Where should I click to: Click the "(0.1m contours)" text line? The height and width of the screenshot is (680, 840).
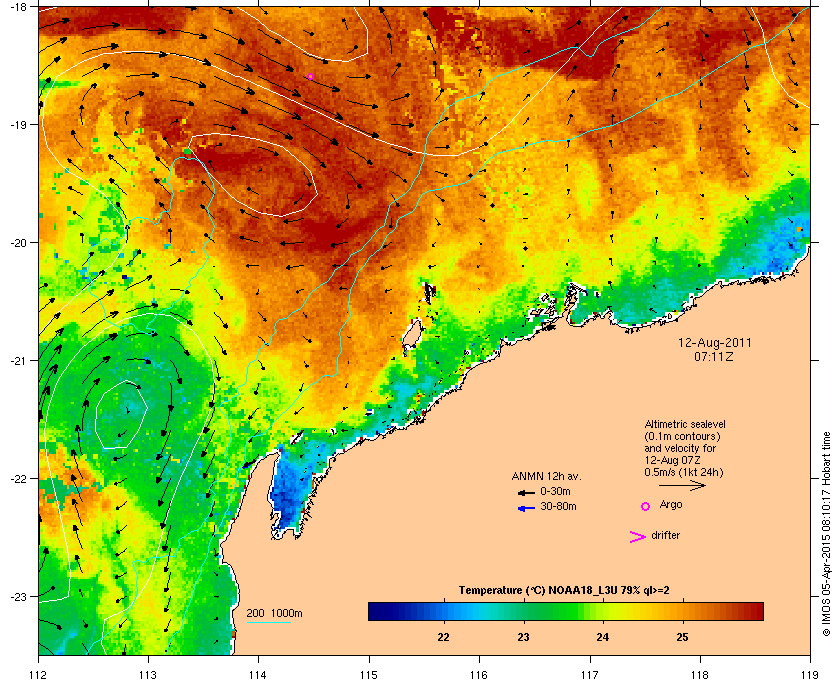(x=682, y=436)
